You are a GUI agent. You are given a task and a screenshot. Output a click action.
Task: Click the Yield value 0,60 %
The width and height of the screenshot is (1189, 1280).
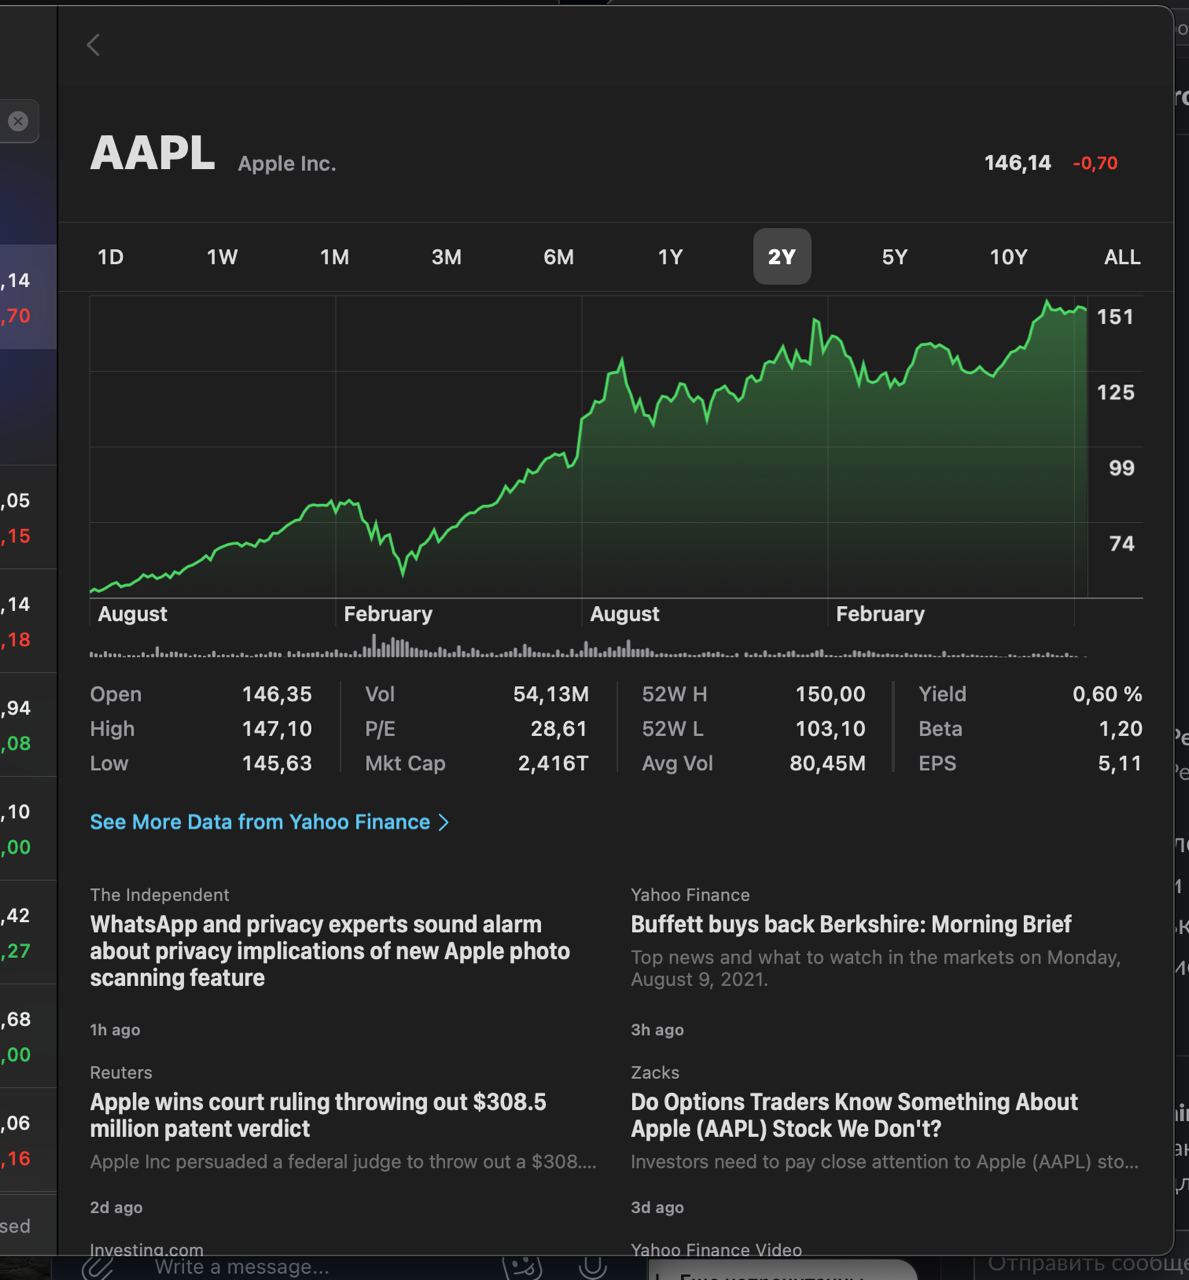click(1107, 694)
